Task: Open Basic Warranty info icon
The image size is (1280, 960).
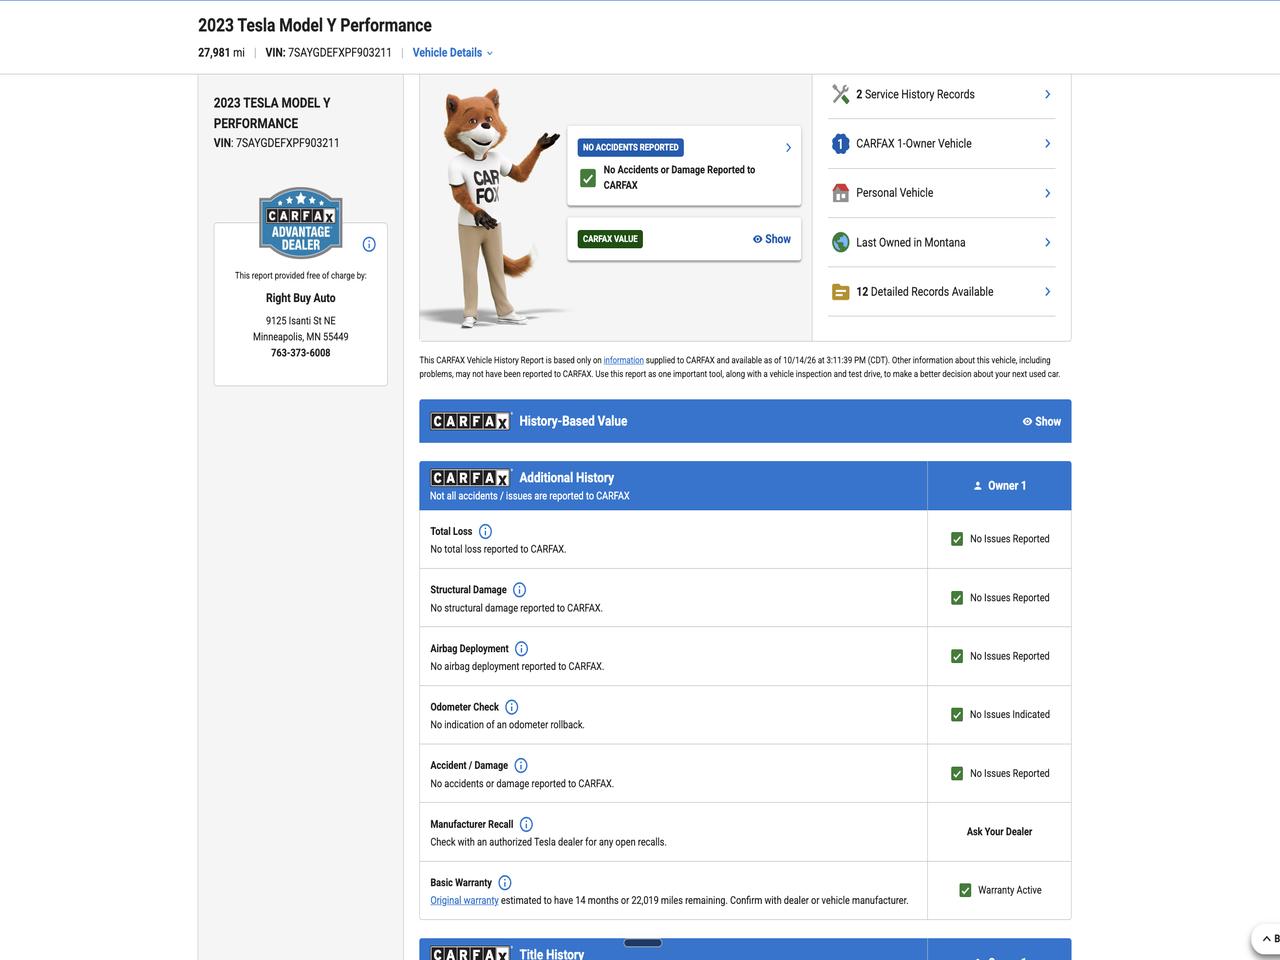Action: pos(504,883)
